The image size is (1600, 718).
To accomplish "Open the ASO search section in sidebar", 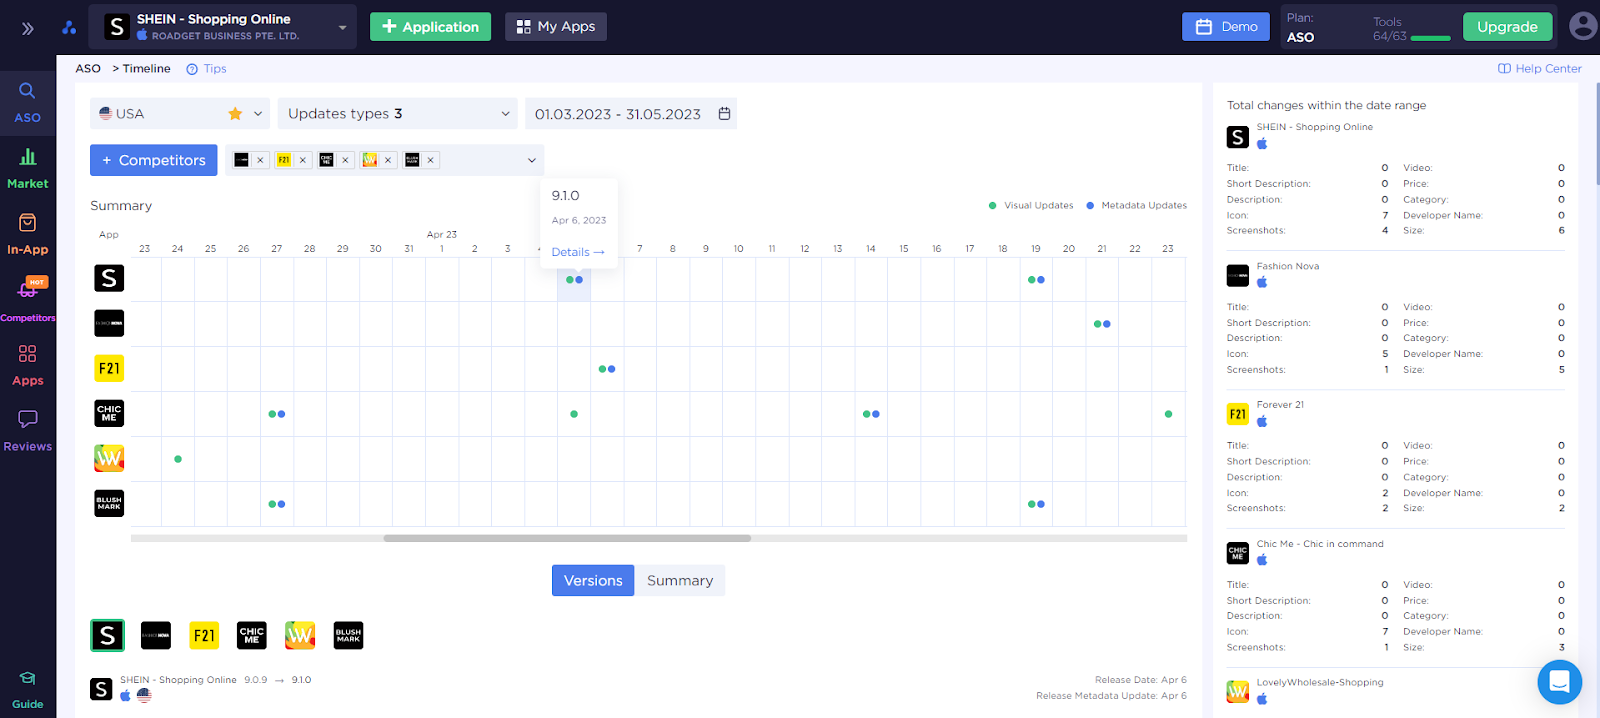I will [x=27, y=103].
